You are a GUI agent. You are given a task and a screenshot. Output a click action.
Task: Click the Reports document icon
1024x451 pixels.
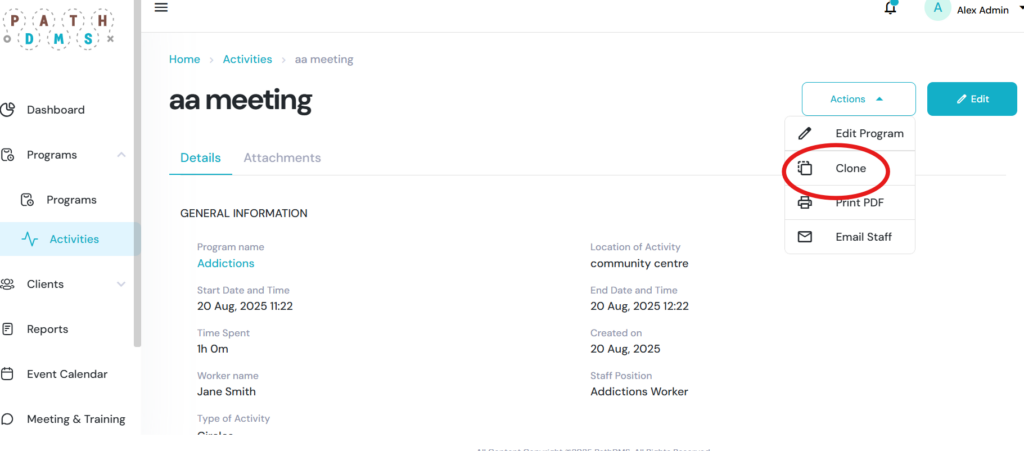8,329
